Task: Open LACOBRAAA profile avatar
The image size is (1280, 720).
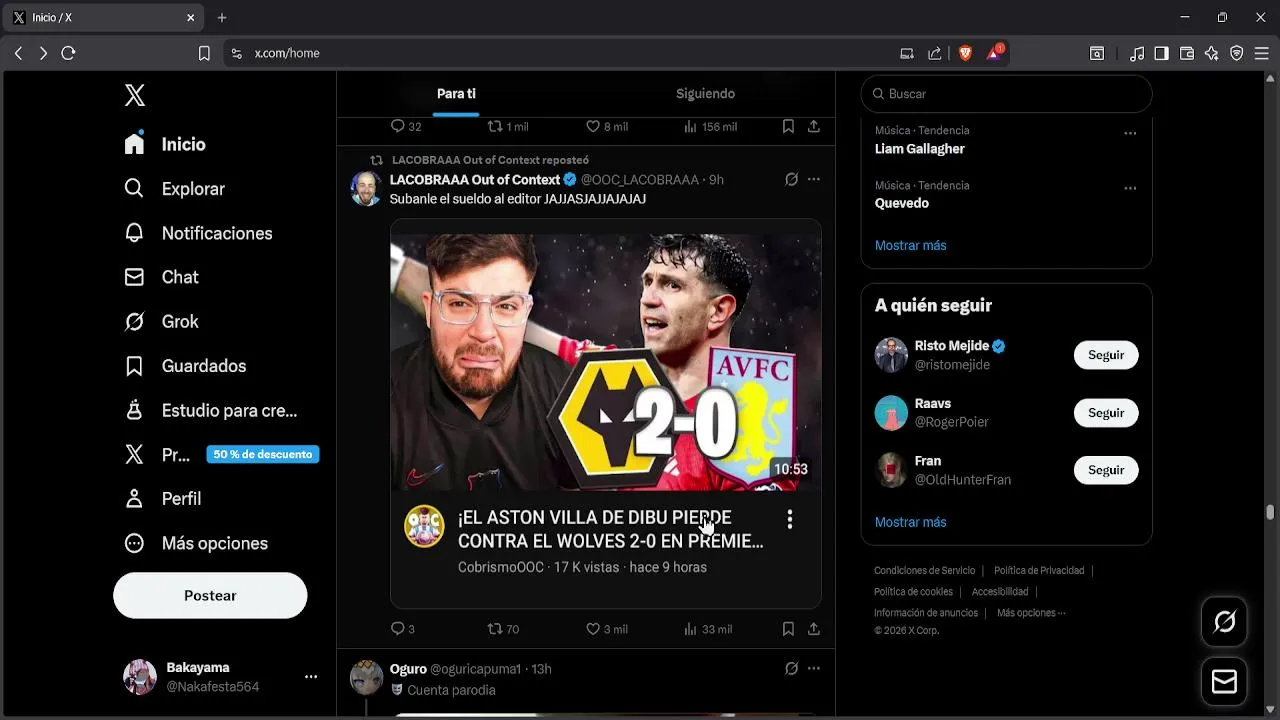Action: (366, 188)
